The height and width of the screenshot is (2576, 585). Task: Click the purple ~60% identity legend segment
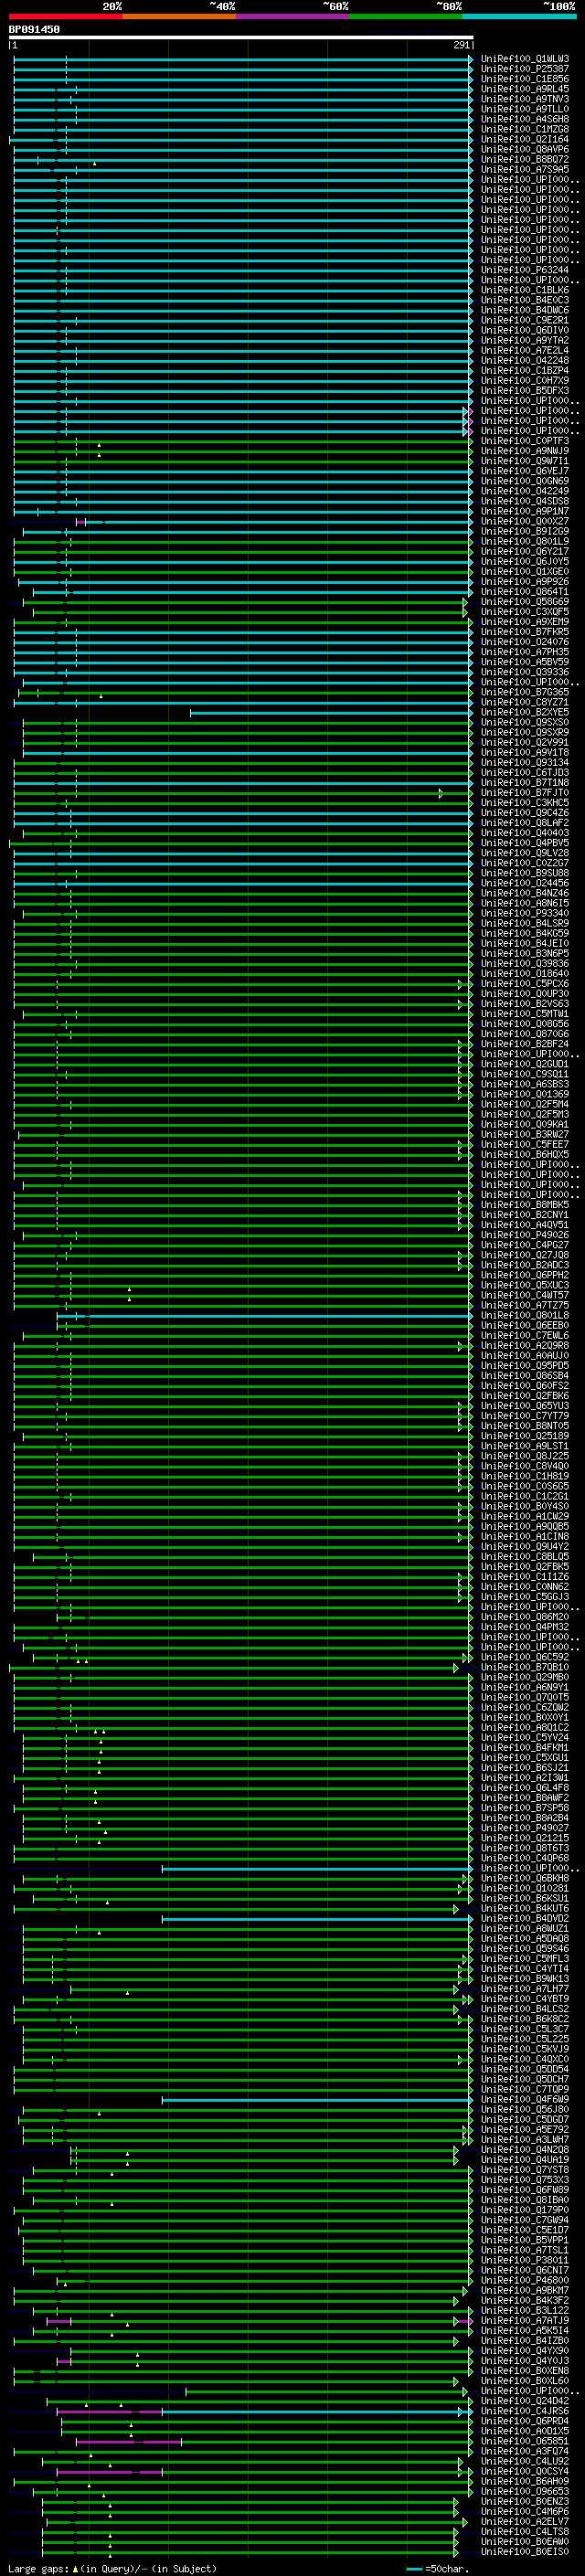(x=293, y=17)
